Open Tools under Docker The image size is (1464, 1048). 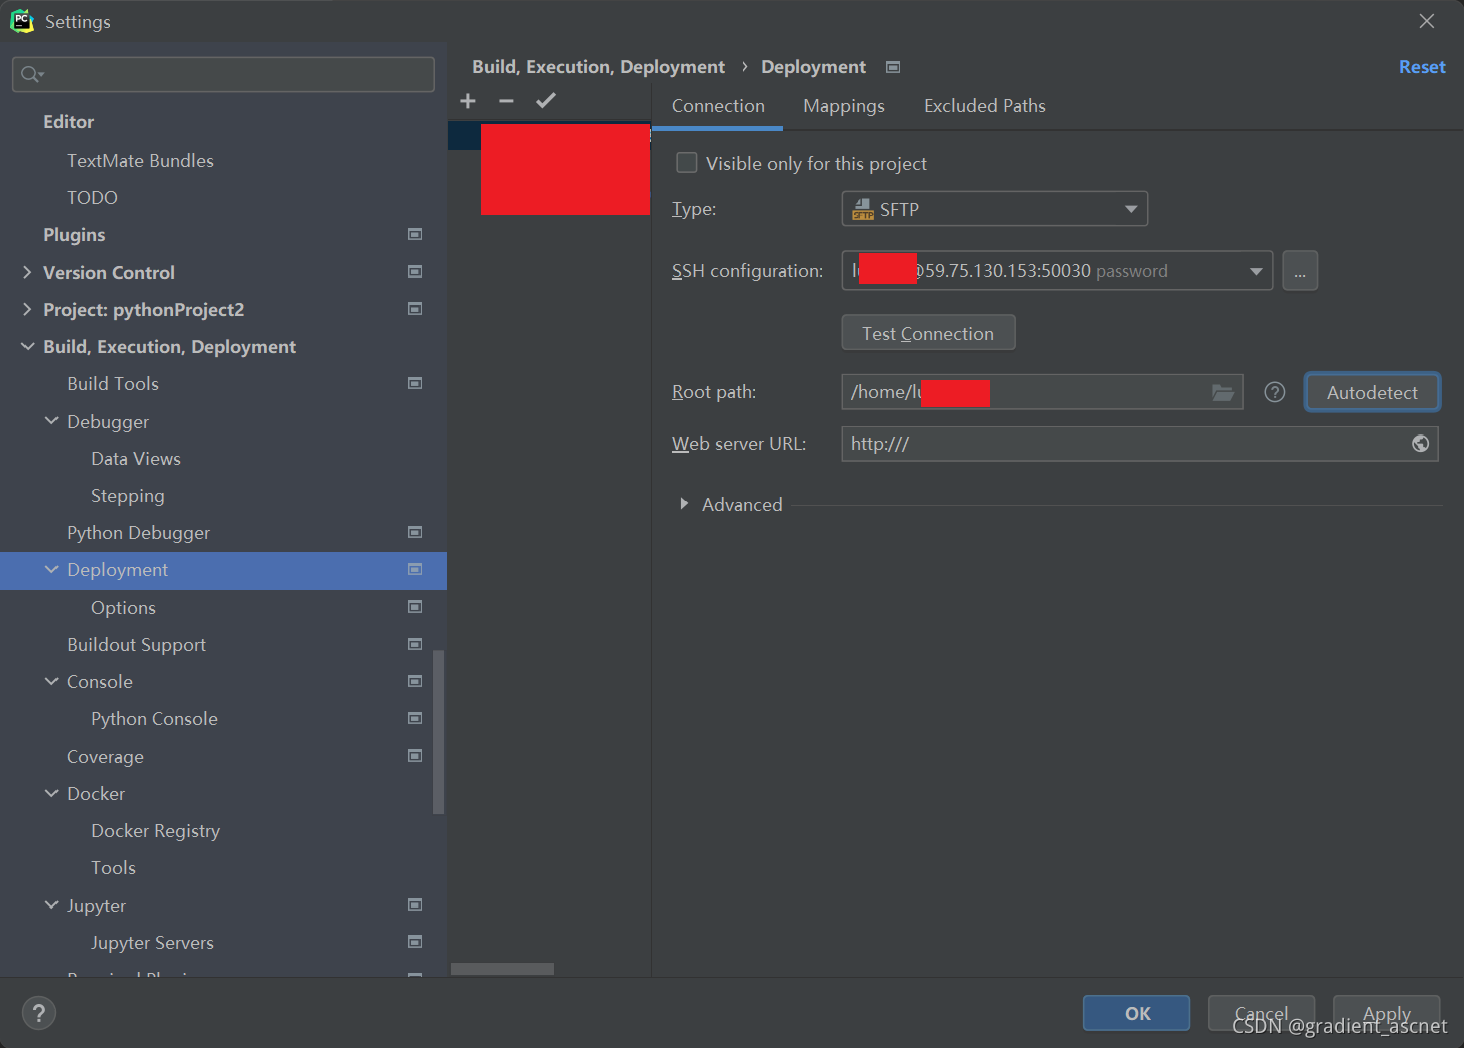(x=113, y=867)
